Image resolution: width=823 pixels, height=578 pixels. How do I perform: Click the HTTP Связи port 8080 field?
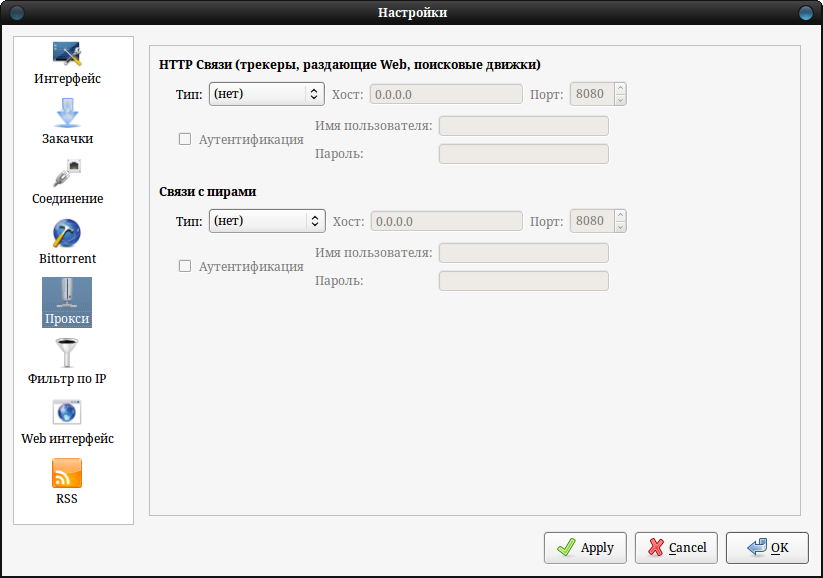[x=592, y=94]
